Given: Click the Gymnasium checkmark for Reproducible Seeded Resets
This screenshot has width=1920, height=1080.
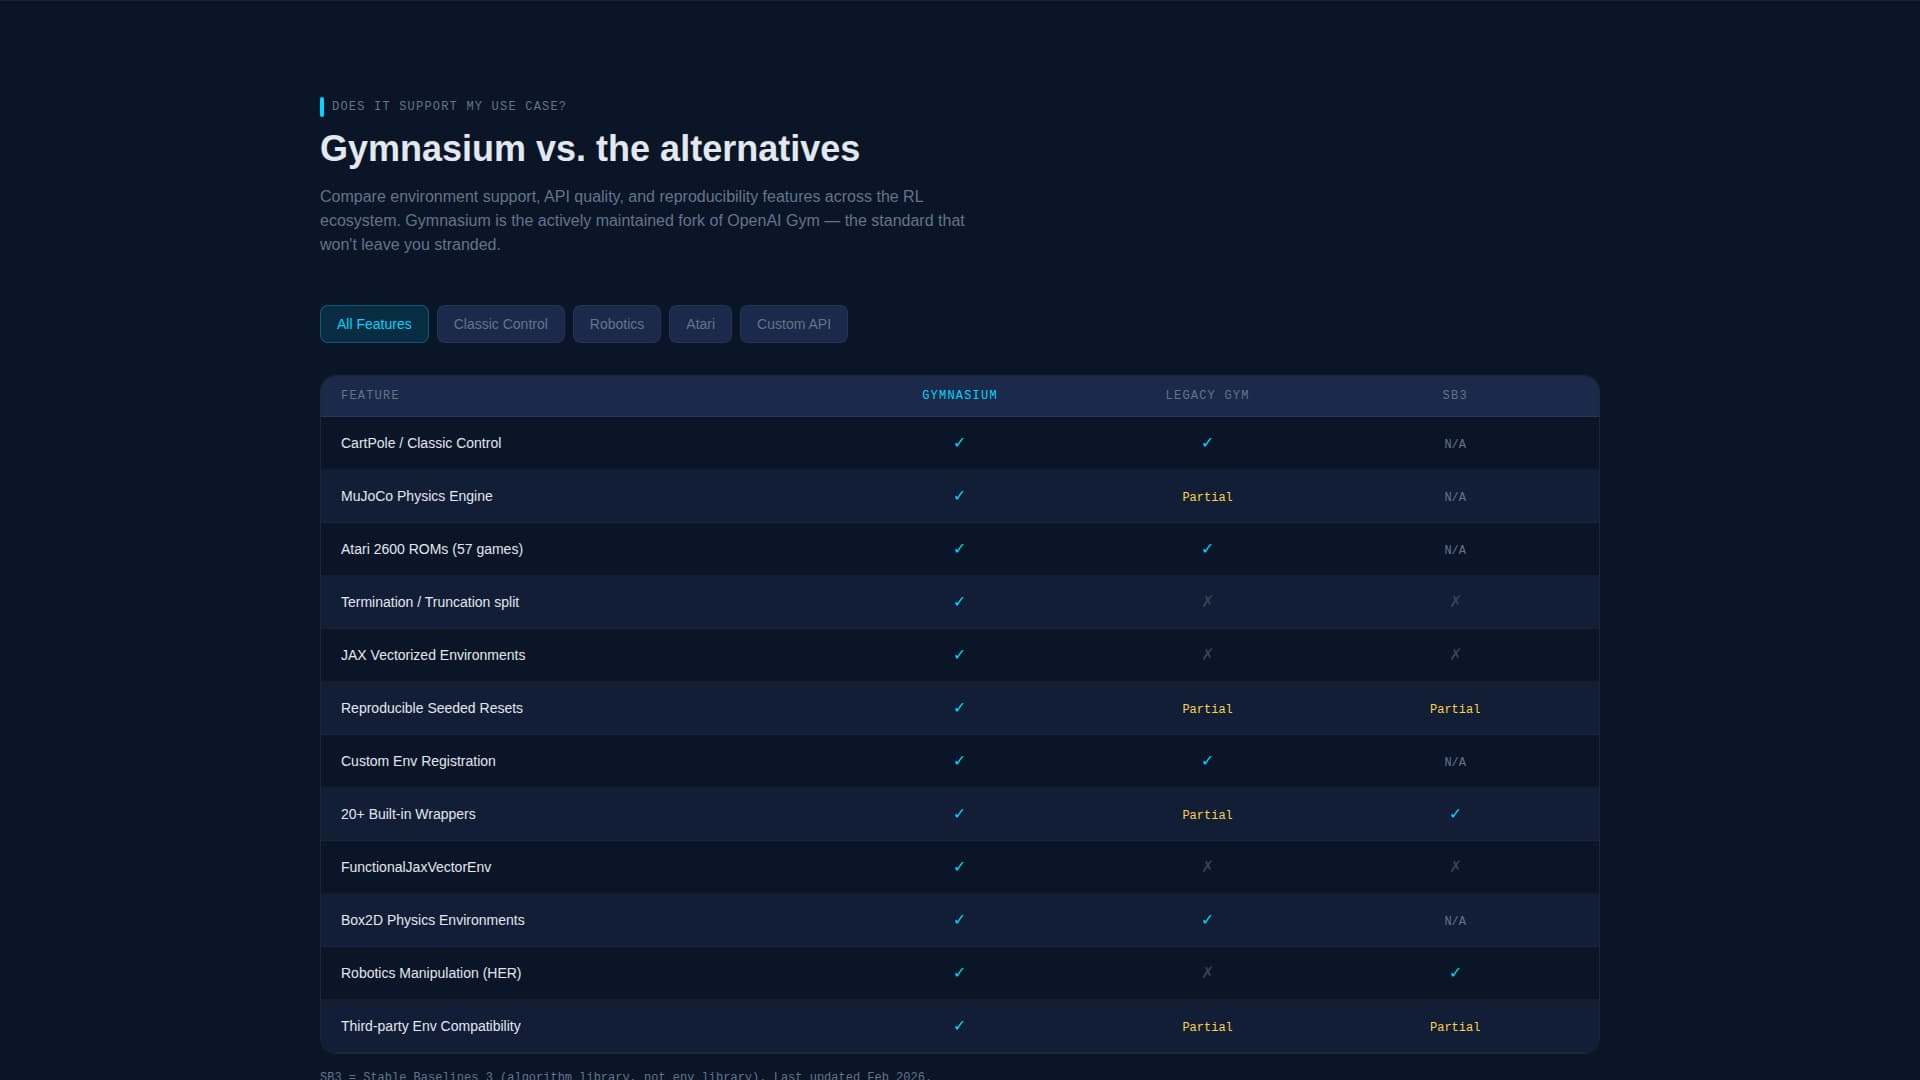Looking at the screenshot, I should (x=959, y=708).
